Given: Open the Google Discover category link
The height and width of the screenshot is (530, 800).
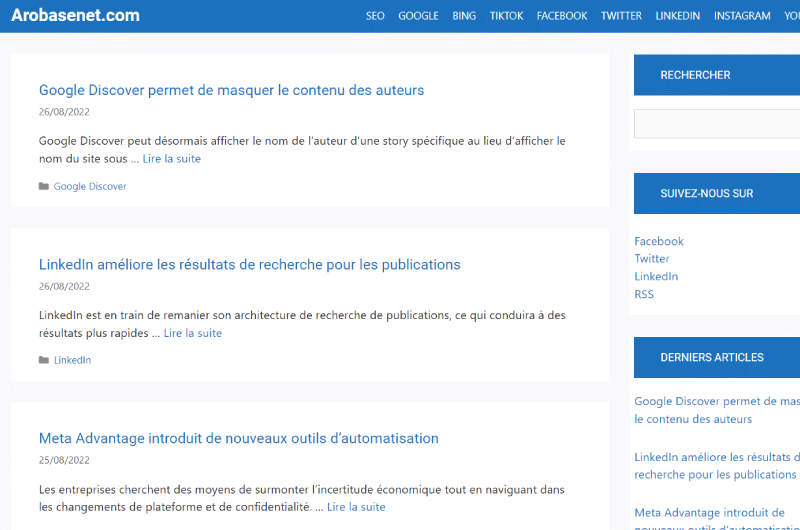Looking at the screenshot, I should (90, 186).
